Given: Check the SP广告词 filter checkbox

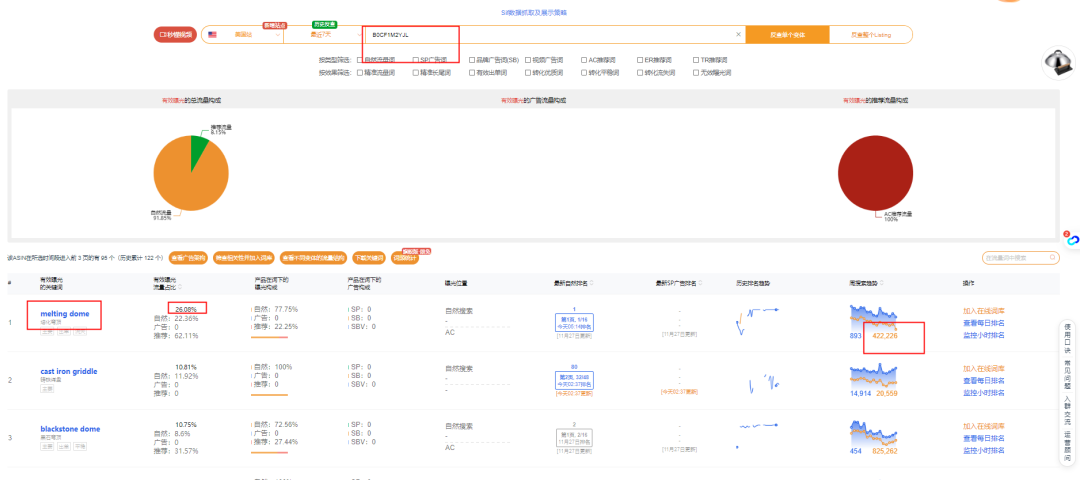Looking at the screenshot, I should point(416,60).
